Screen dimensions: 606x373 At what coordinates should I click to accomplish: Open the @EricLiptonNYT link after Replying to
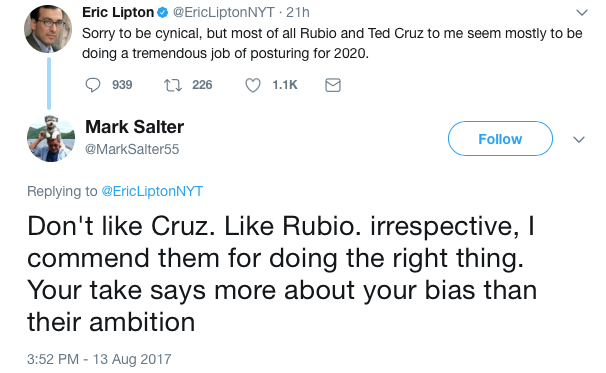click(x=152, y=191)
